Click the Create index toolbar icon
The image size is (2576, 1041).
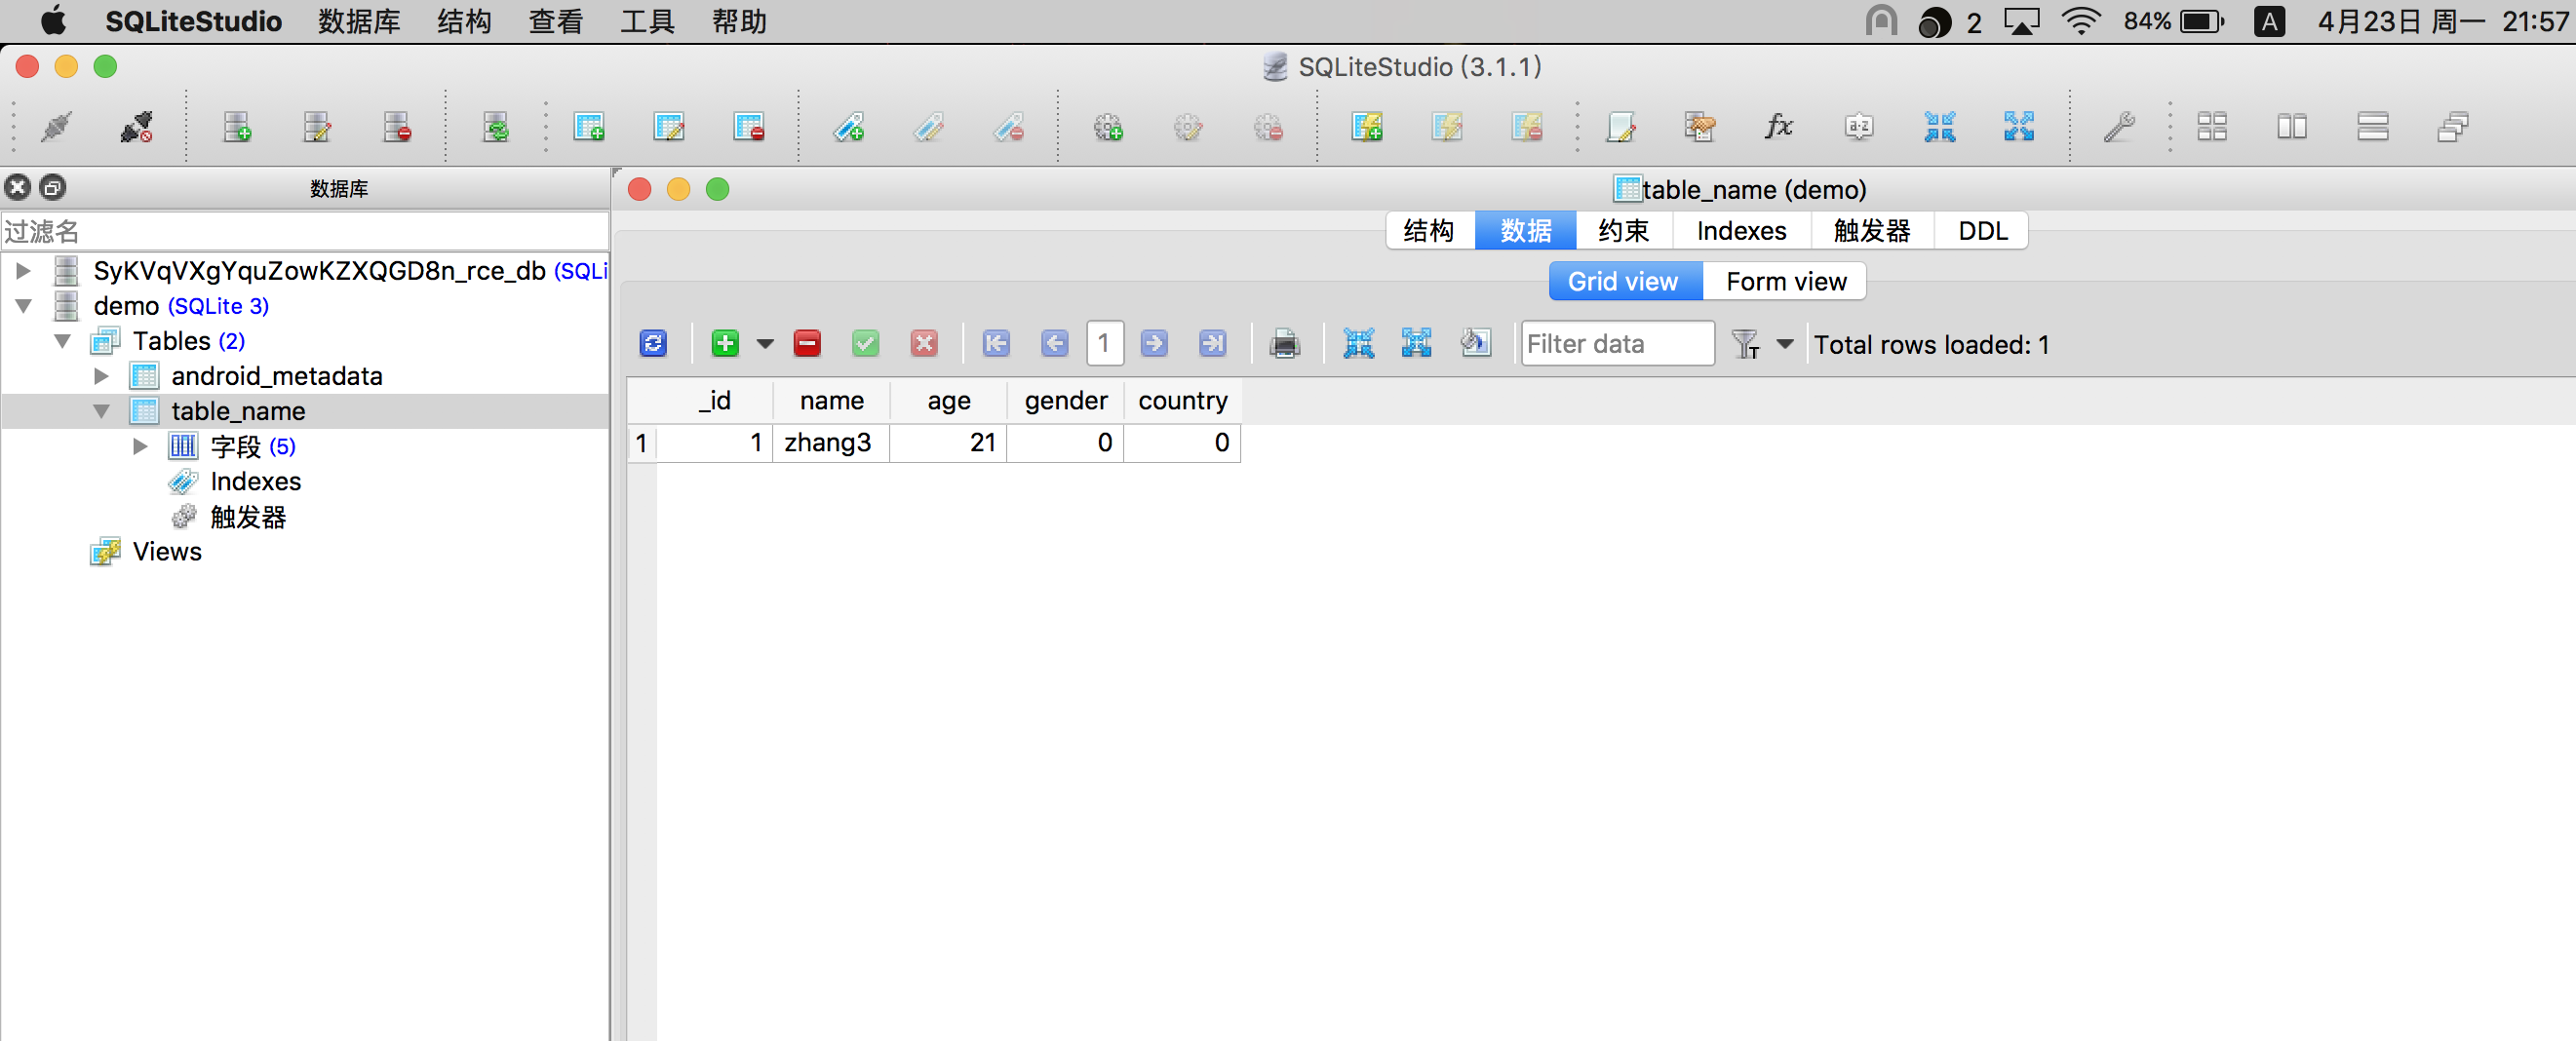click(848, 127)
